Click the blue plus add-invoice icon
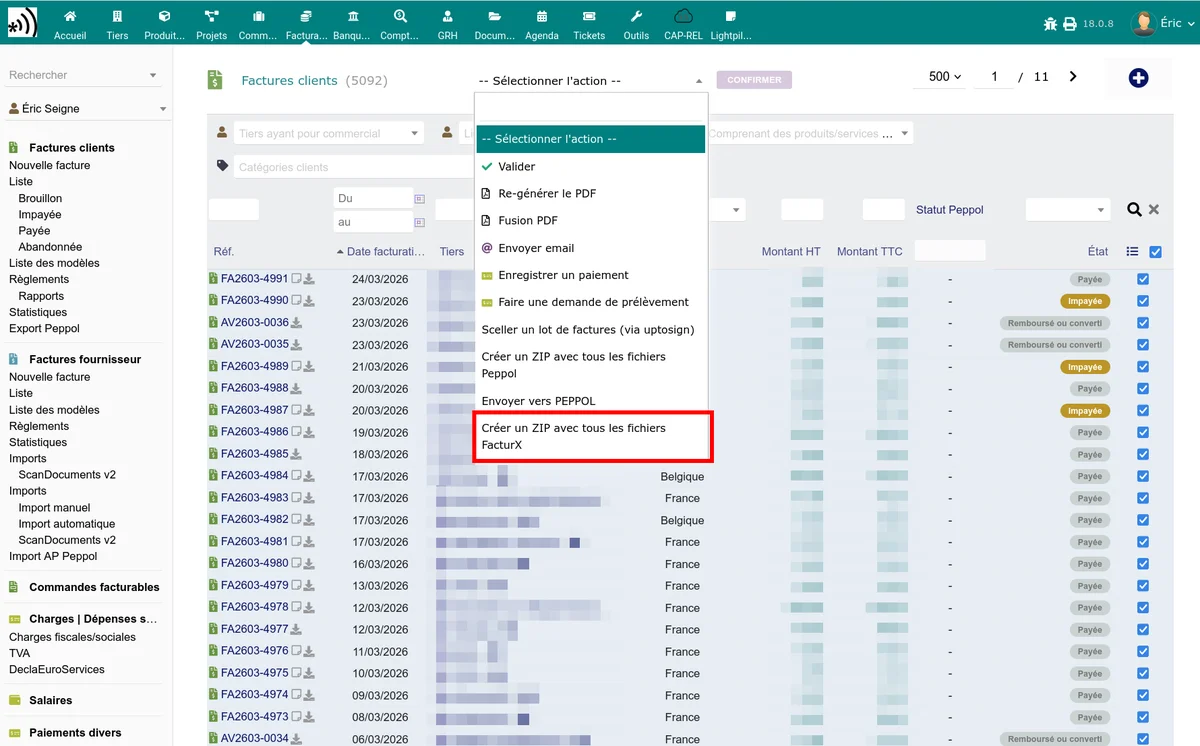The image size is (1200, 746). pyautogui.click(x=1138, y=78)
